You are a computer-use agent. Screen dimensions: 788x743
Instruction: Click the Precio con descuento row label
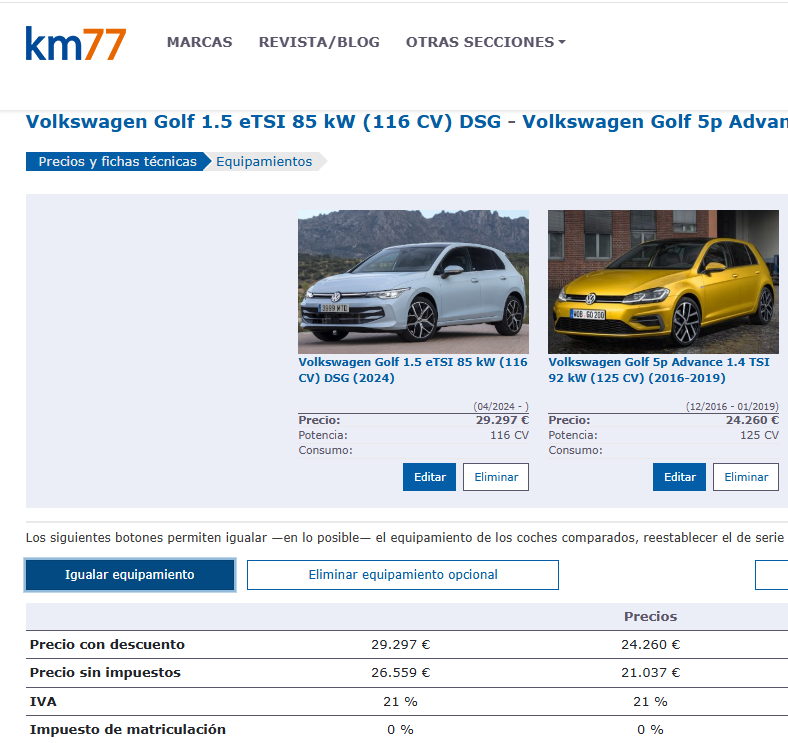[107, 644]
